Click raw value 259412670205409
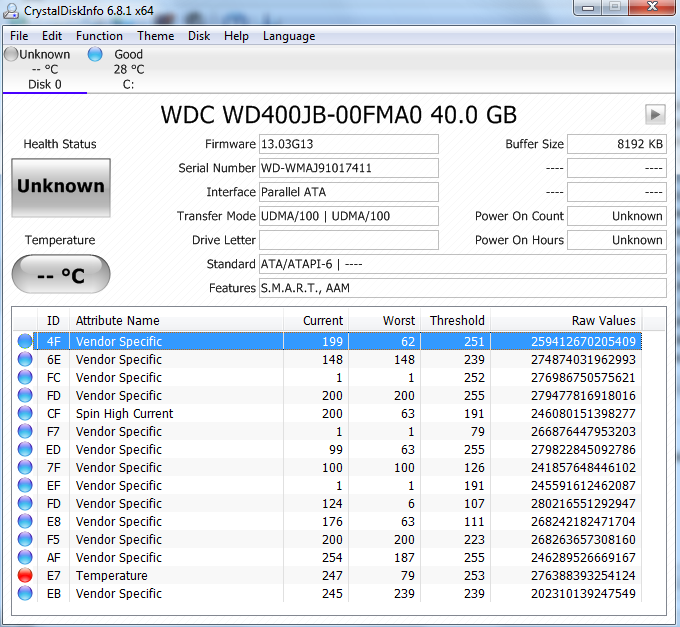The width and height of the screenshot is (680, 627). [583, 342]
